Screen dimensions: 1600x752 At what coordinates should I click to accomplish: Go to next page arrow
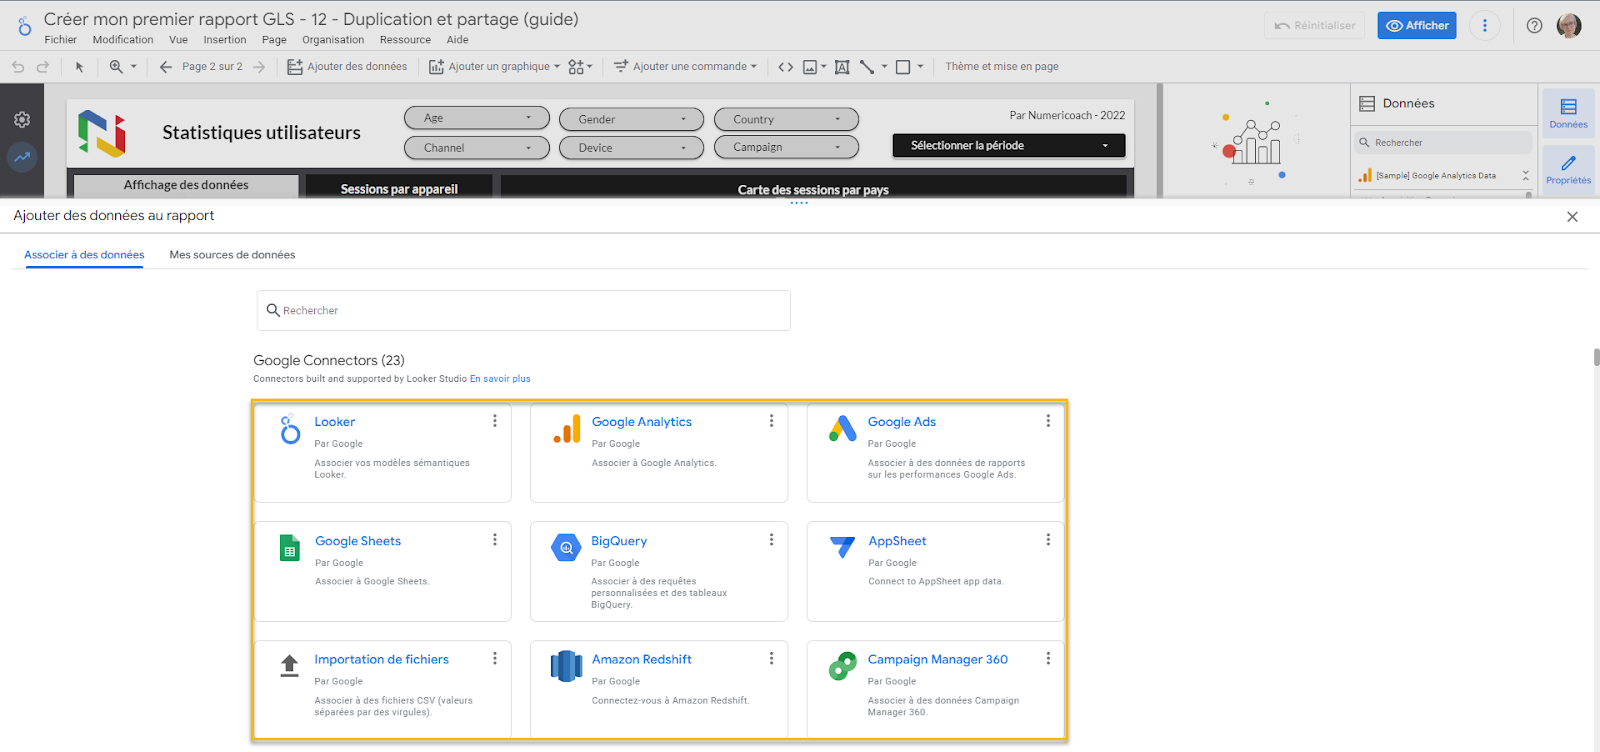pyautogui.click(x=259, y=67)
